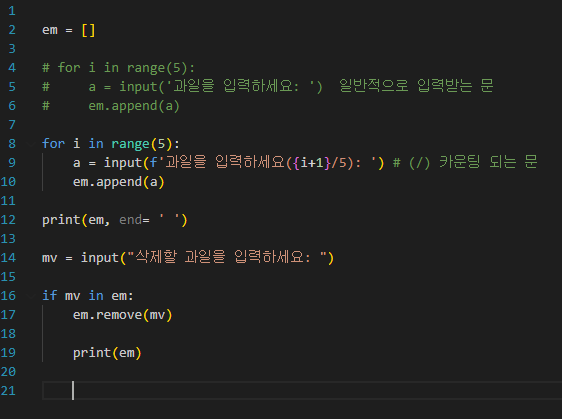Viewport: 562px width, 419px height.
Task: Select line number 2 in the gutter
Action: point(12,30)
